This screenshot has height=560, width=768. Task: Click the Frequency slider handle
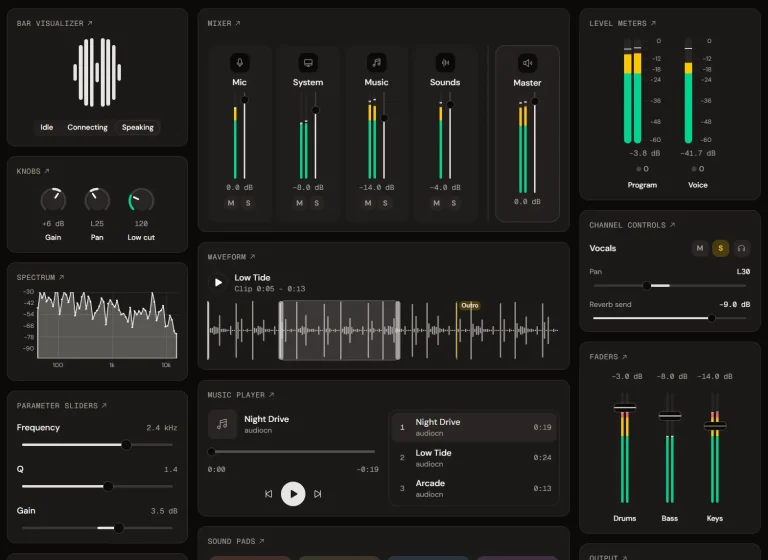point(126,445)
